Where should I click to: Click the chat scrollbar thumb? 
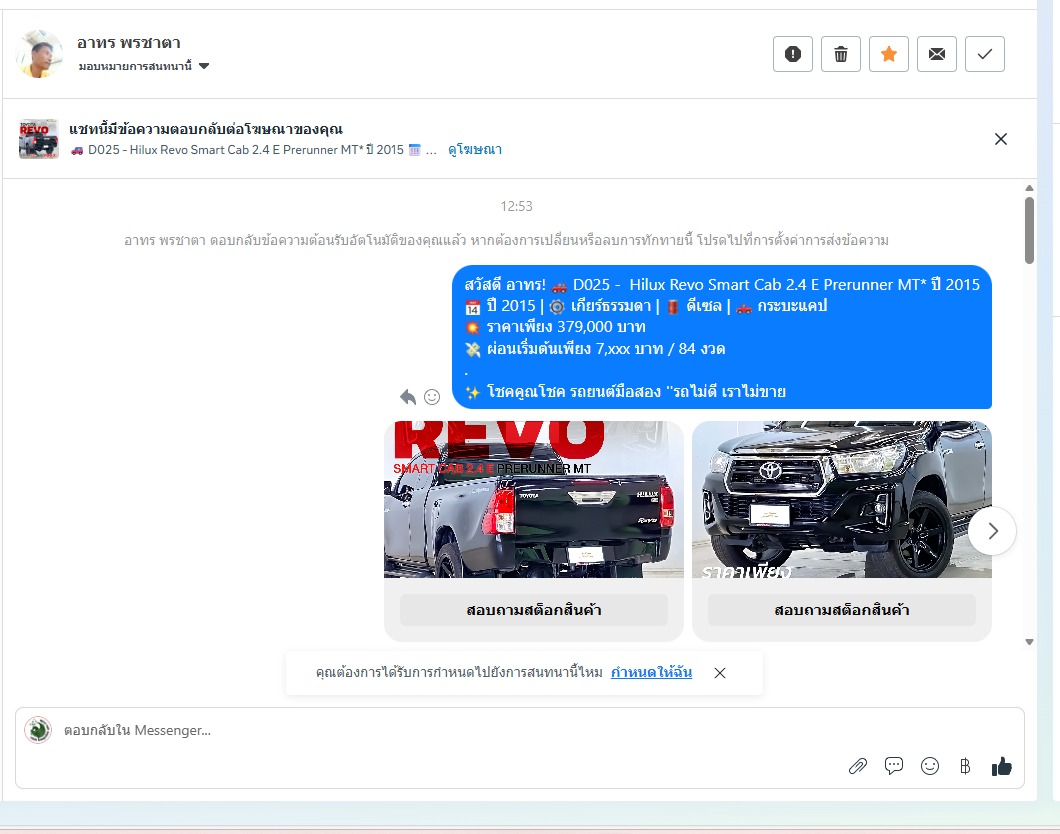point(1029,230)
